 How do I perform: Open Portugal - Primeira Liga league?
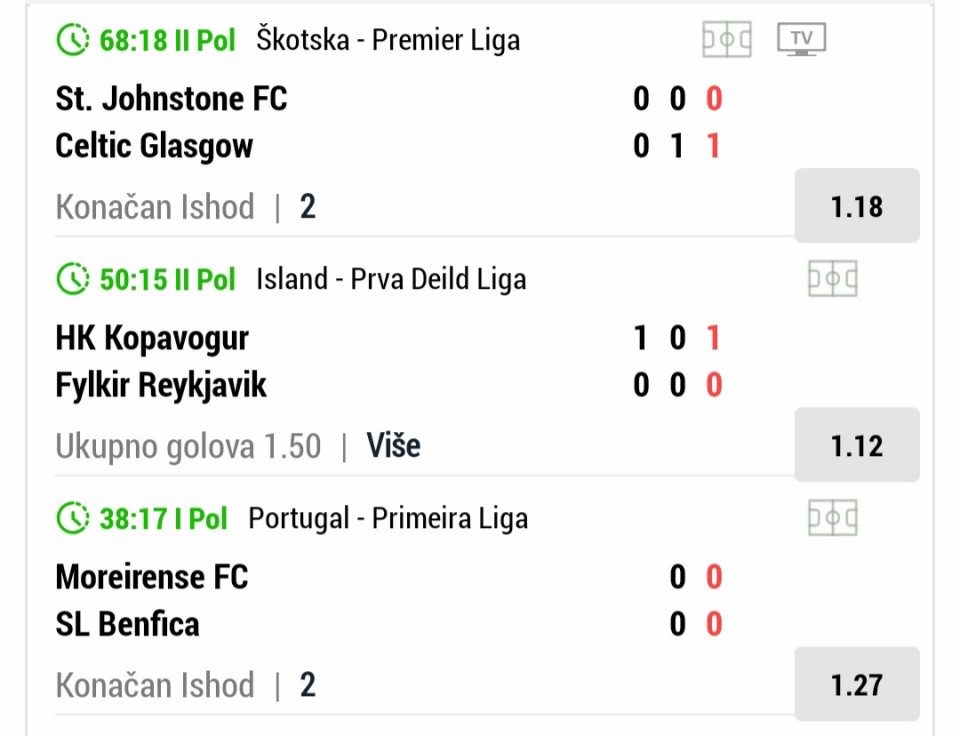click(388, 519)
